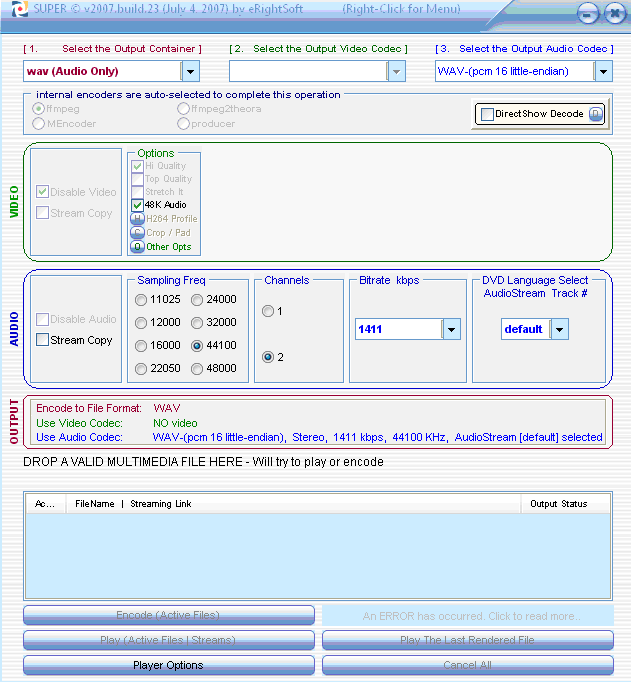Click Play The Last Rendered File
This screenshot has height=682, width=631.
pos(468,640)
